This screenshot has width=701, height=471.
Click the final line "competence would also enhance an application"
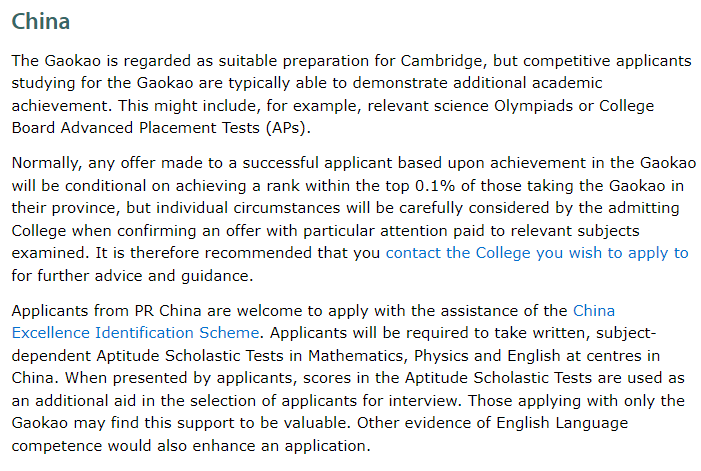pyautogui.click(x=190, y=446)
